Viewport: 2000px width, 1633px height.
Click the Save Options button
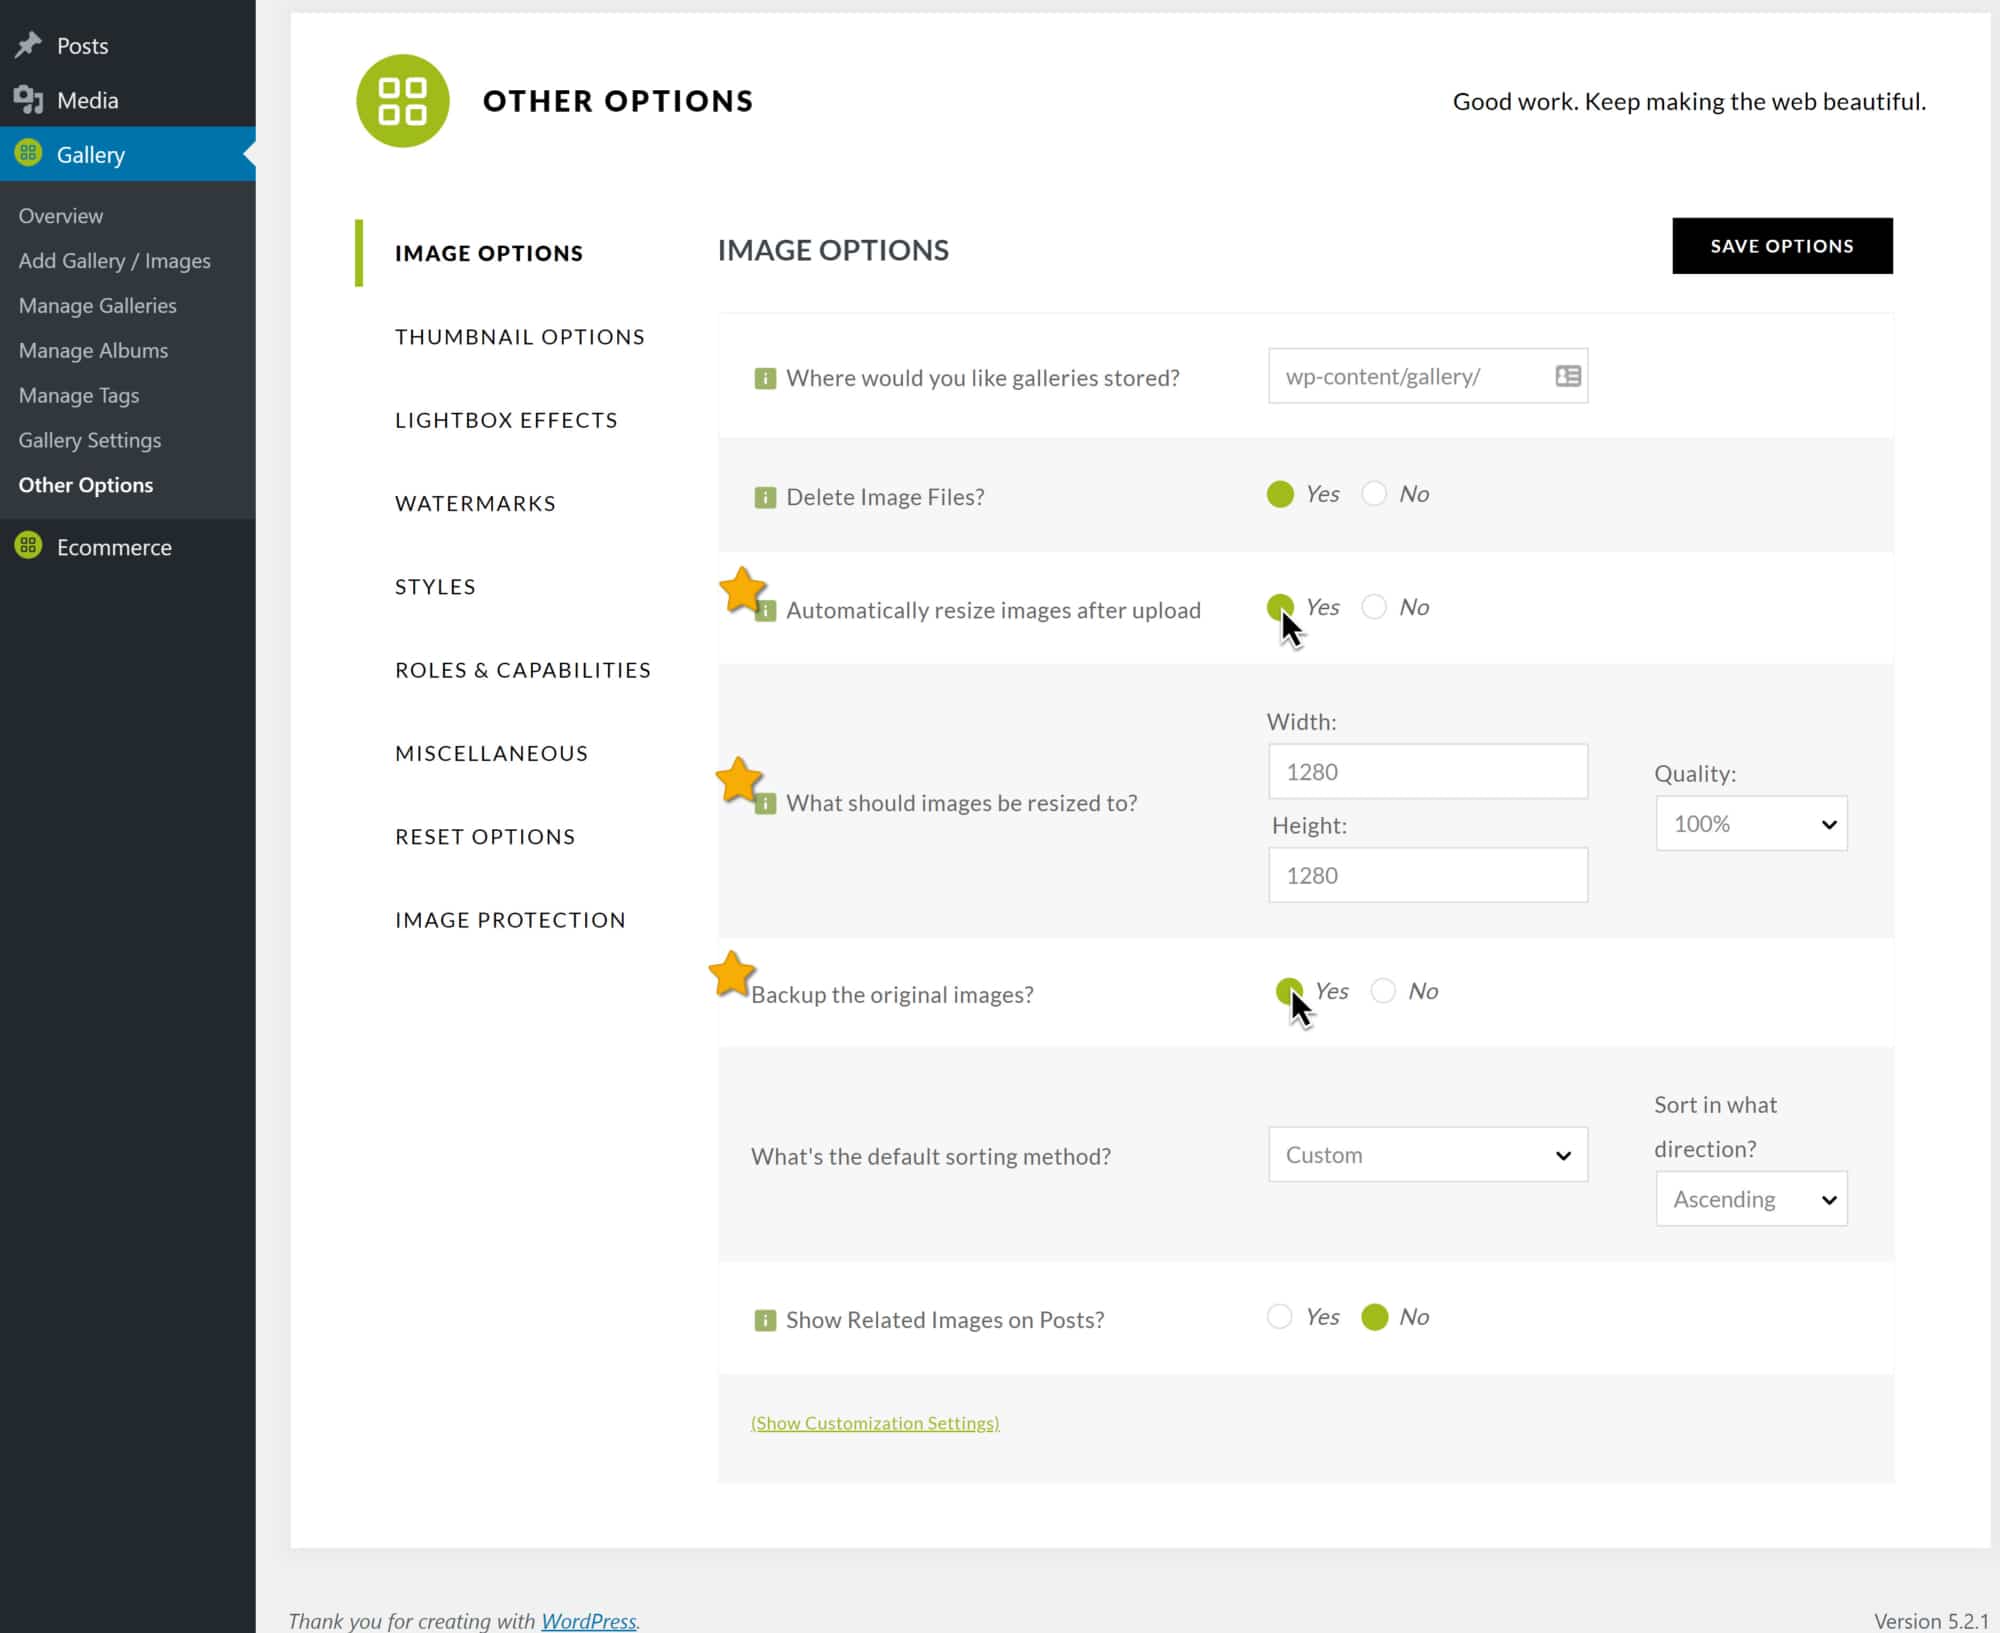click(1782, 246)
